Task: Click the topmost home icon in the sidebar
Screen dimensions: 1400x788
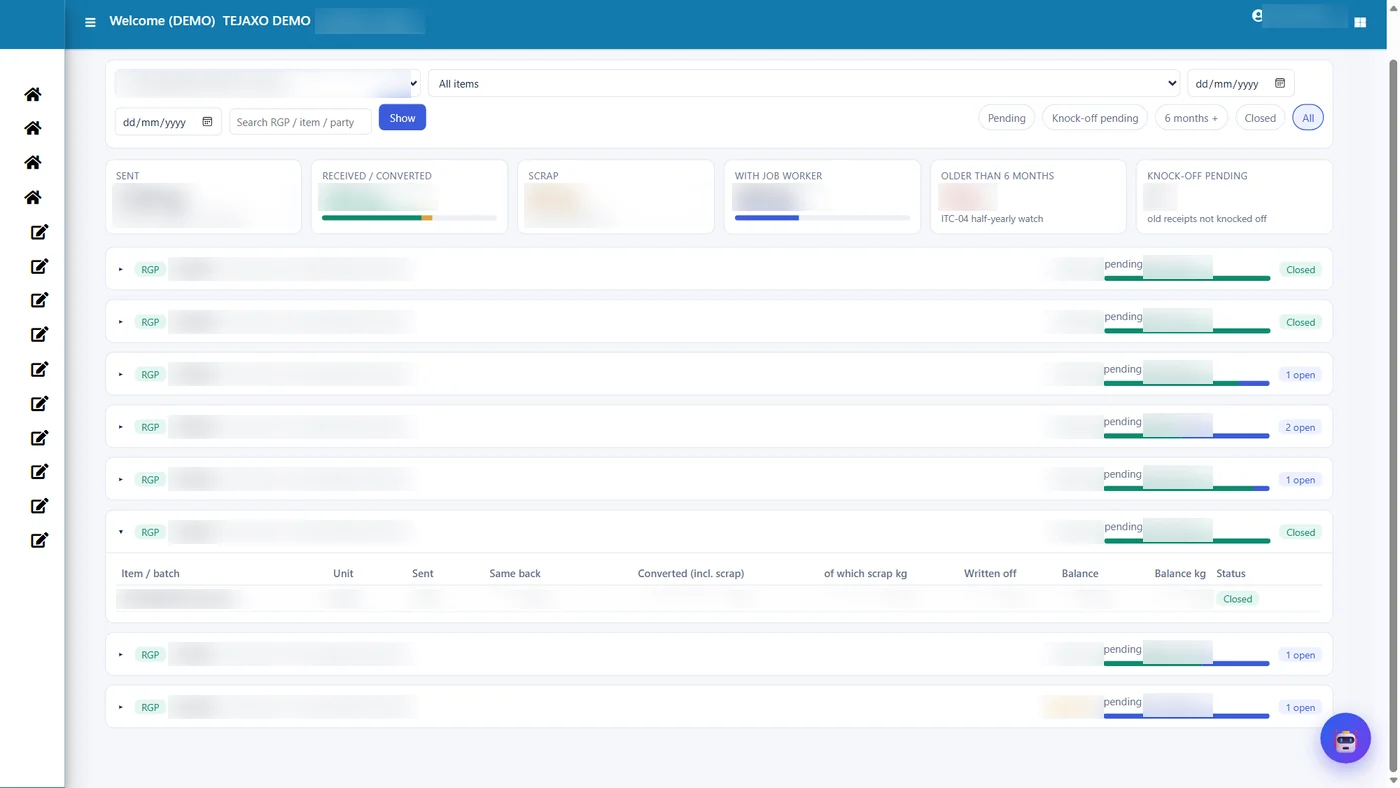Action: click(33, 94)
